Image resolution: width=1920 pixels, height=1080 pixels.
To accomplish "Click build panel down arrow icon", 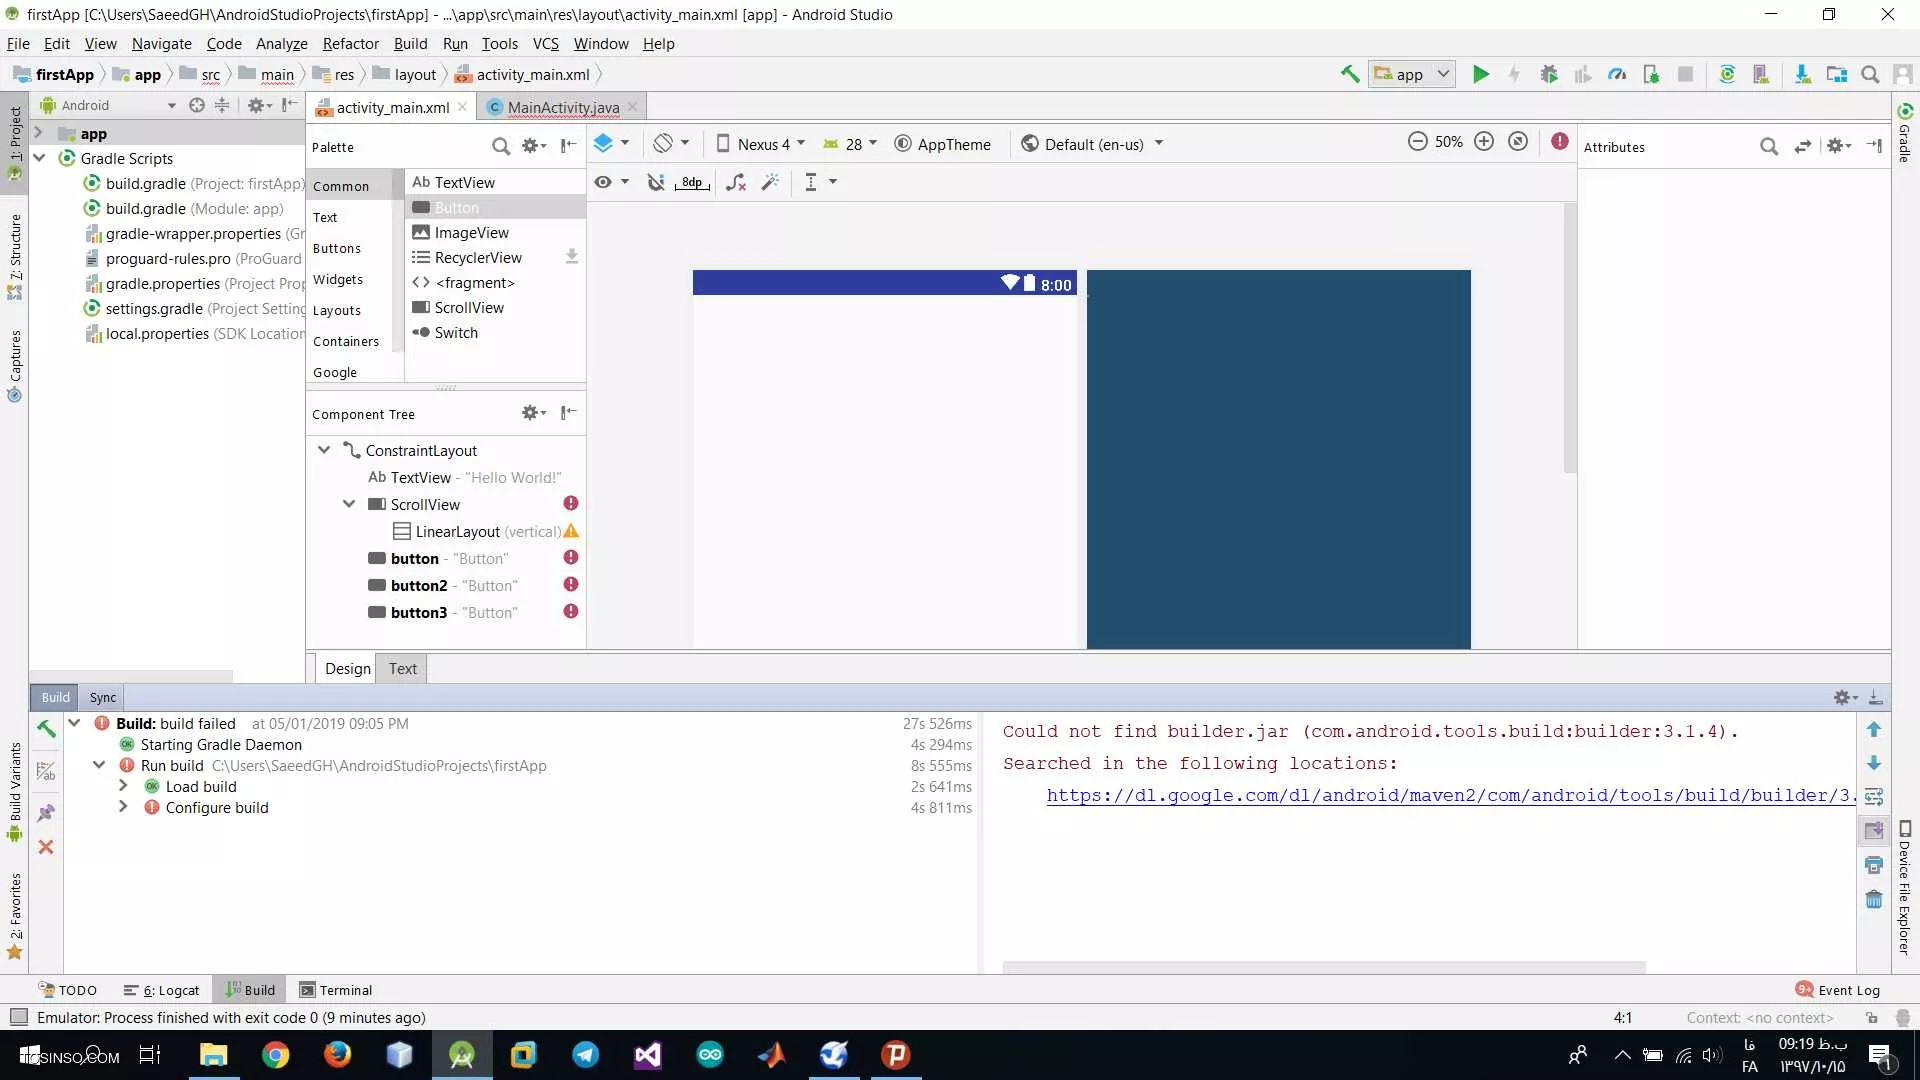I will pos(1874,763).
